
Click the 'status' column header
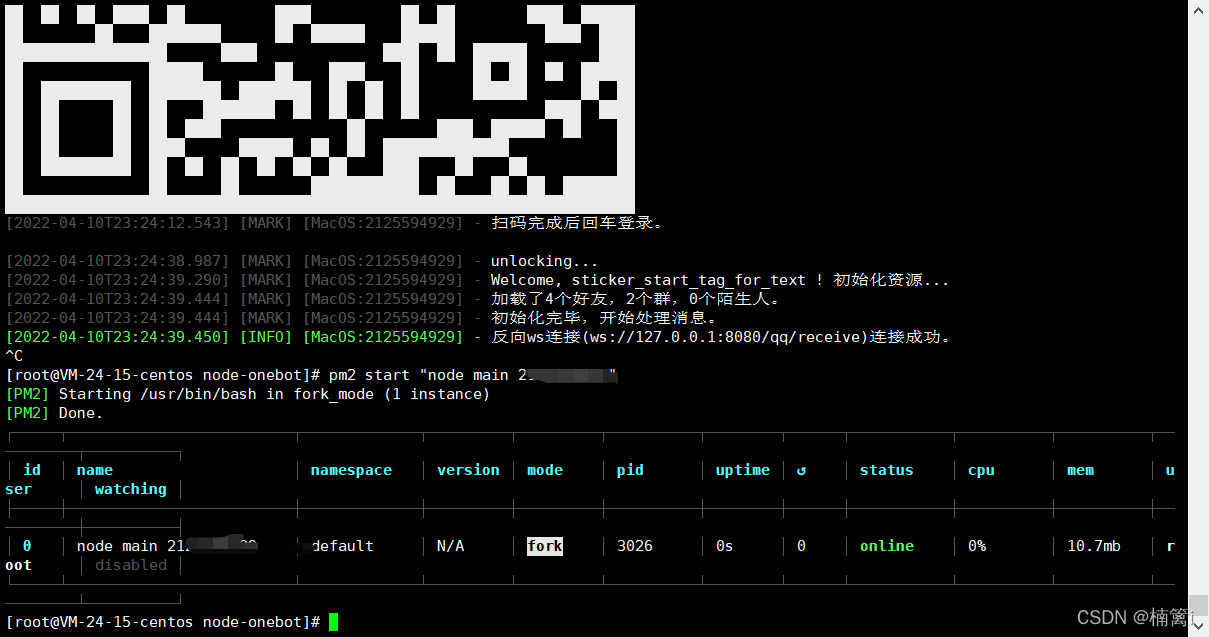click(886, 470)
